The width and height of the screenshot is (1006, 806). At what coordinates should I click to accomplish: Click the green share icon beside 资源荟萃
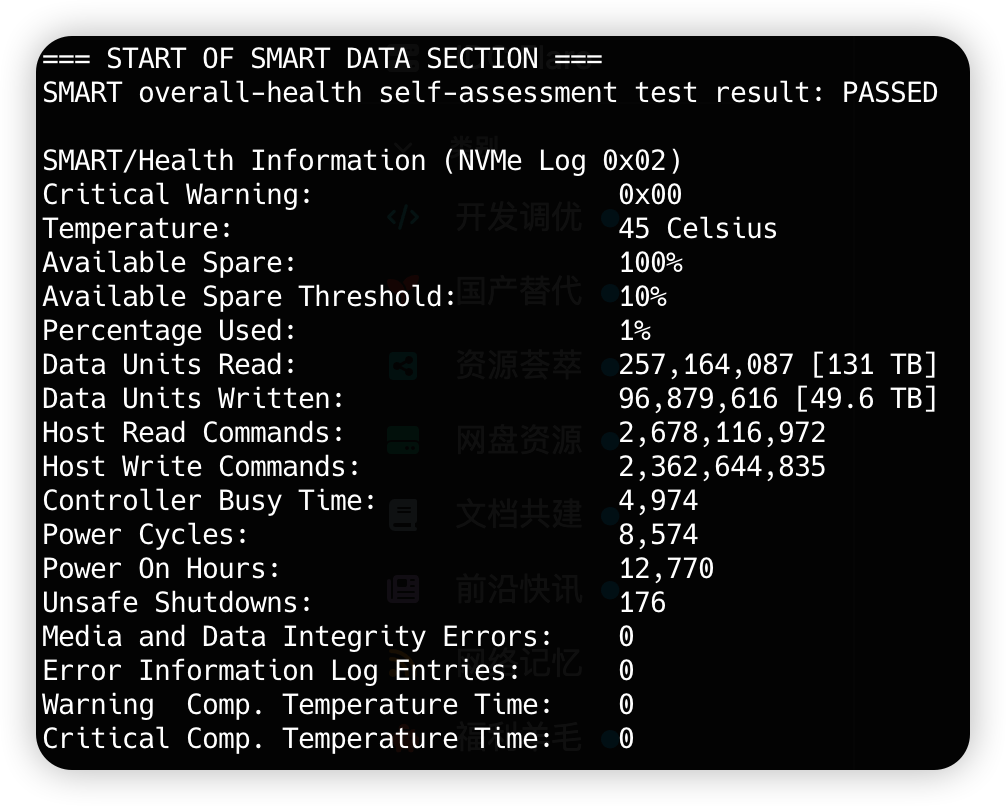(403, 366)
